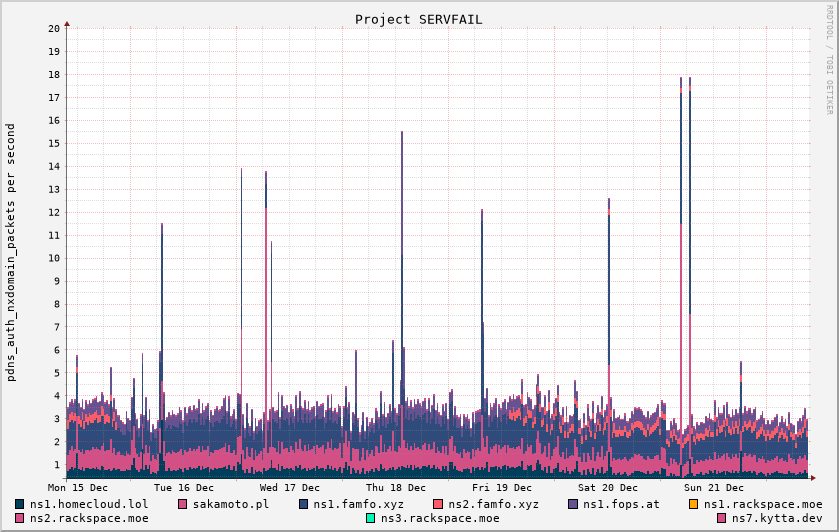Click the 20 value on the y-axis
Screen dimensions: 839x532
[54, 28]
